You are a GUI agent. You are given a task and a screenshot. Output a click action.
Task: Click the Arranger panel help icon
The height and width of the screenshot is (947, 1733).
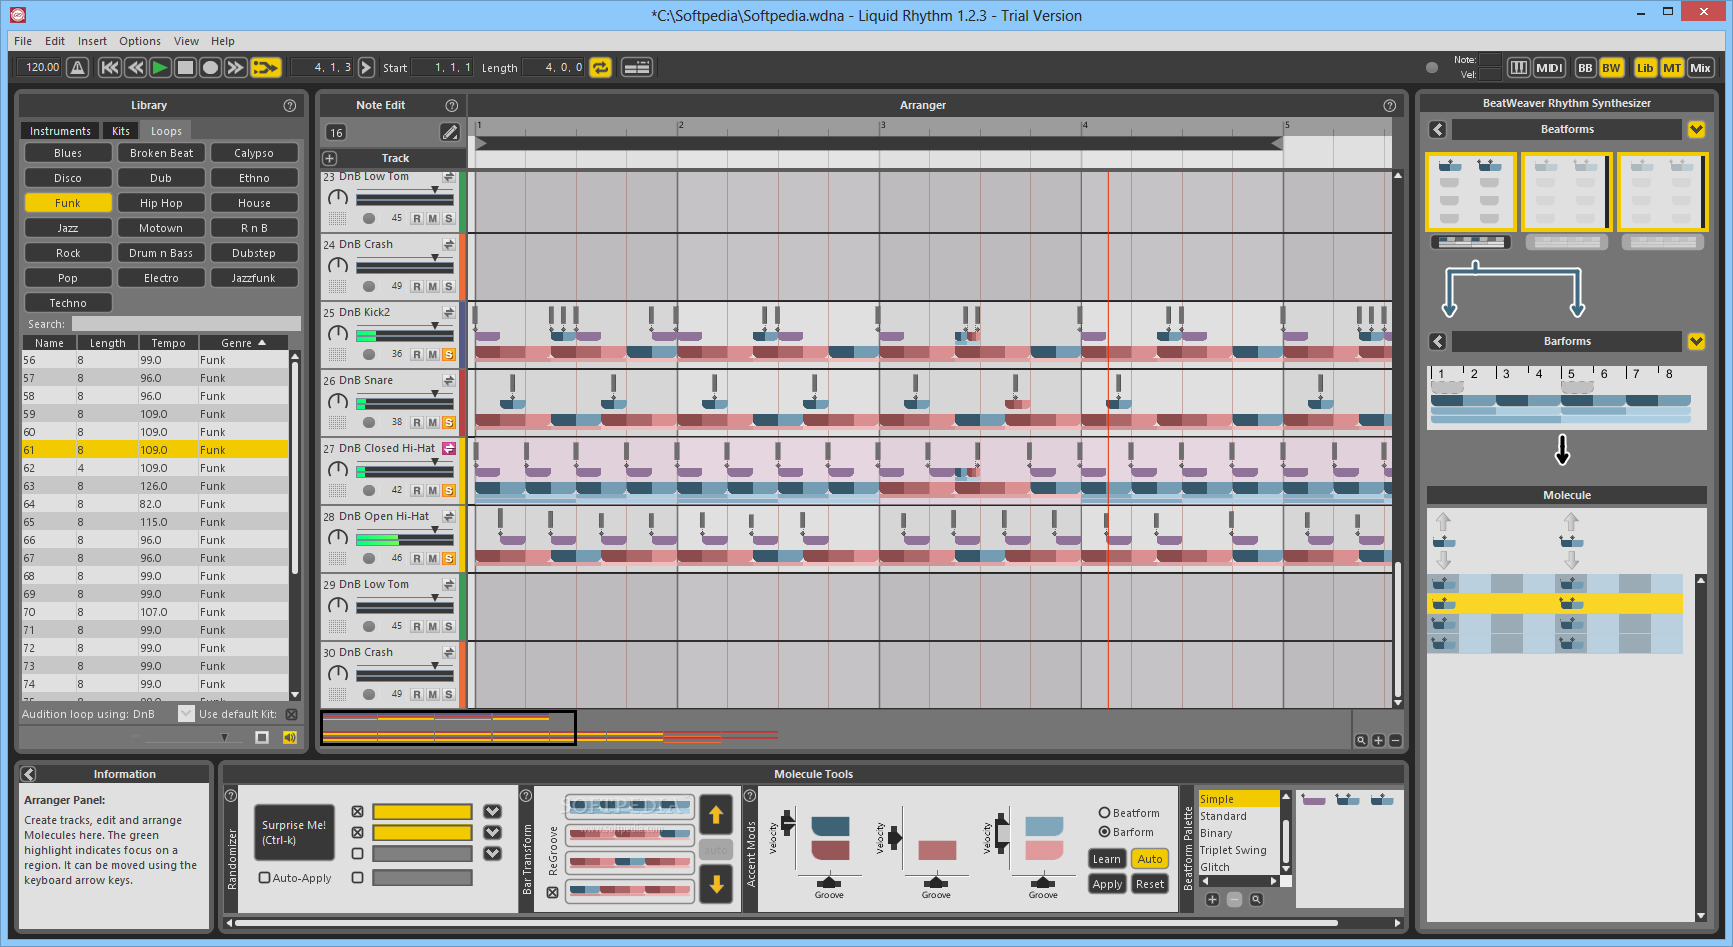click(1389, 105)
